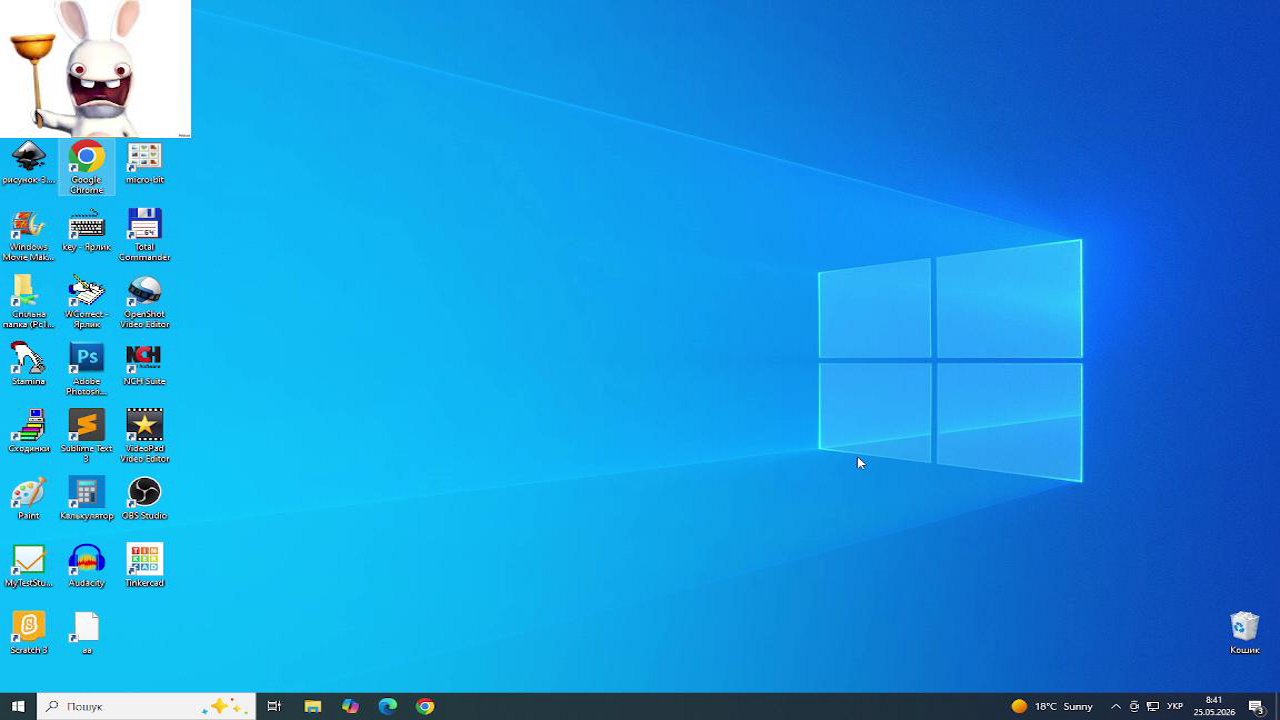Select the Inkscape drawing file desktop icon
Viewport: 1280px width, 720px height.
point(28,164)
